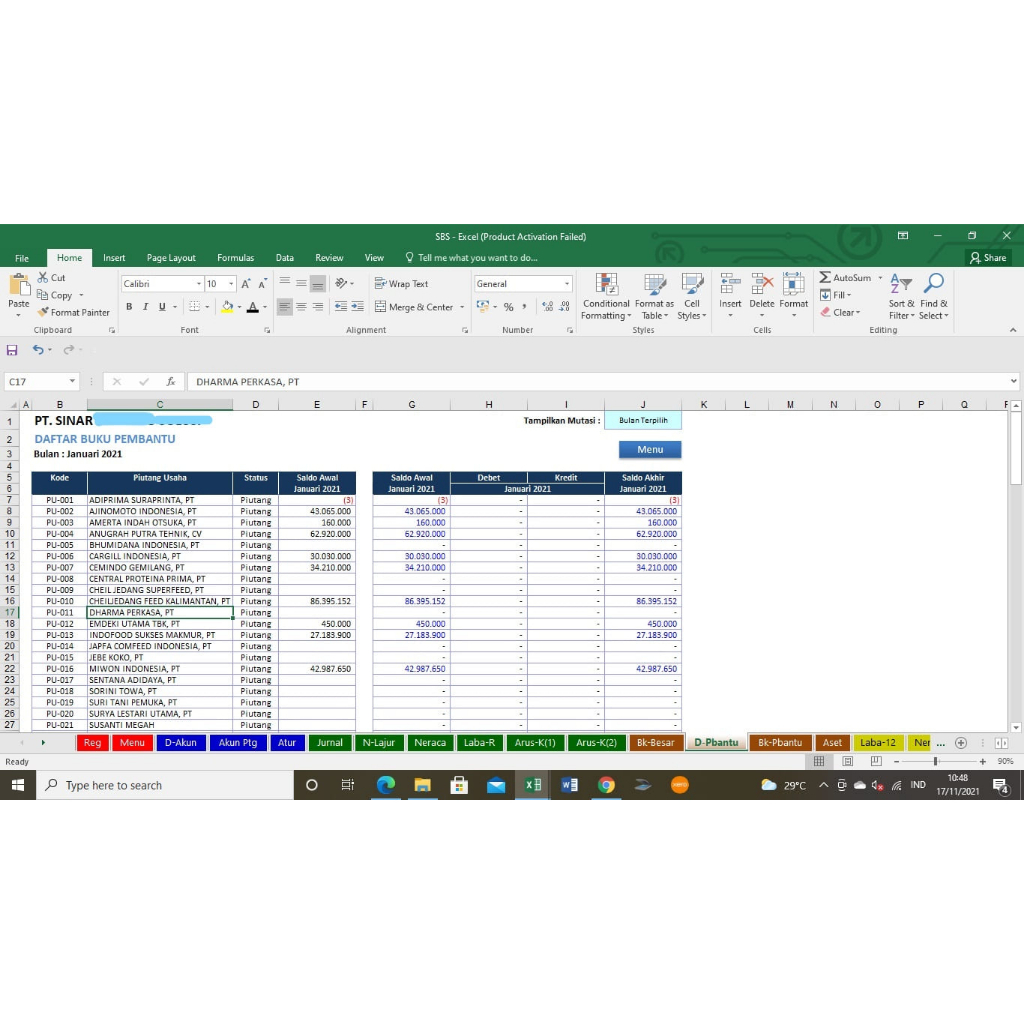Open Conditional Formatting
Screen dimensions: 1024x1024
point(606,297)
